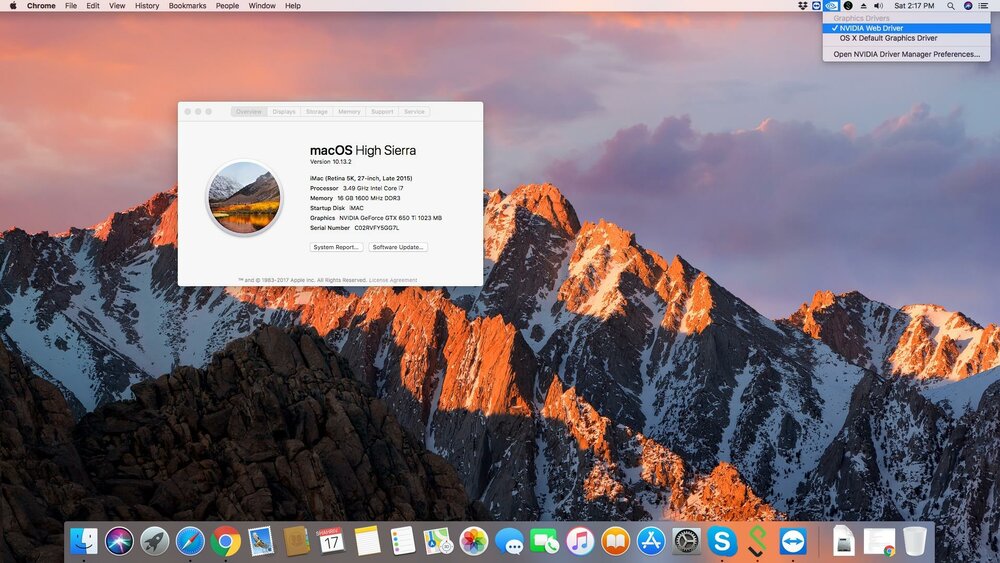1000x563 pixels.
Task: Open the Notification Center list icon
Action: tap(985, 6)
